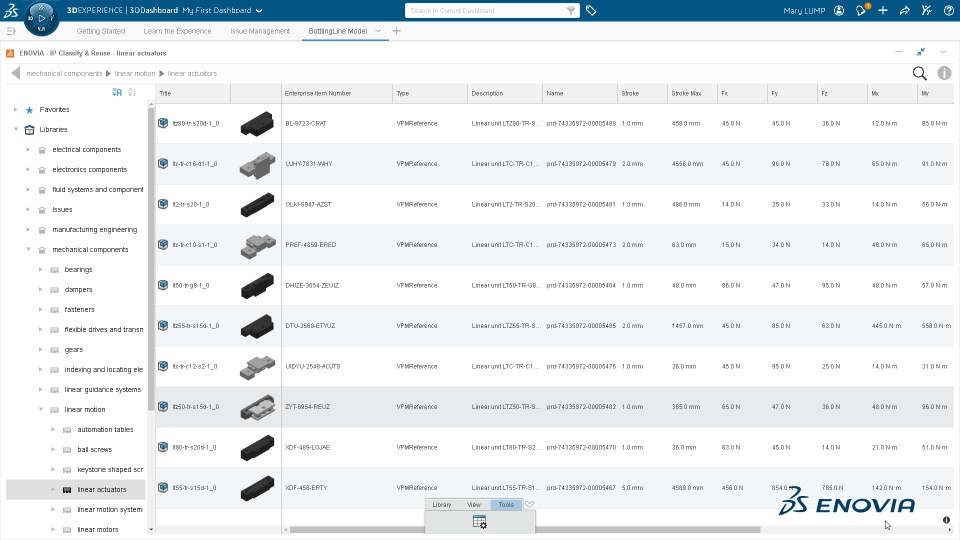Expand the Favorites node
Image resolution: width=960 pixels, height=540 pixels.
15,110
